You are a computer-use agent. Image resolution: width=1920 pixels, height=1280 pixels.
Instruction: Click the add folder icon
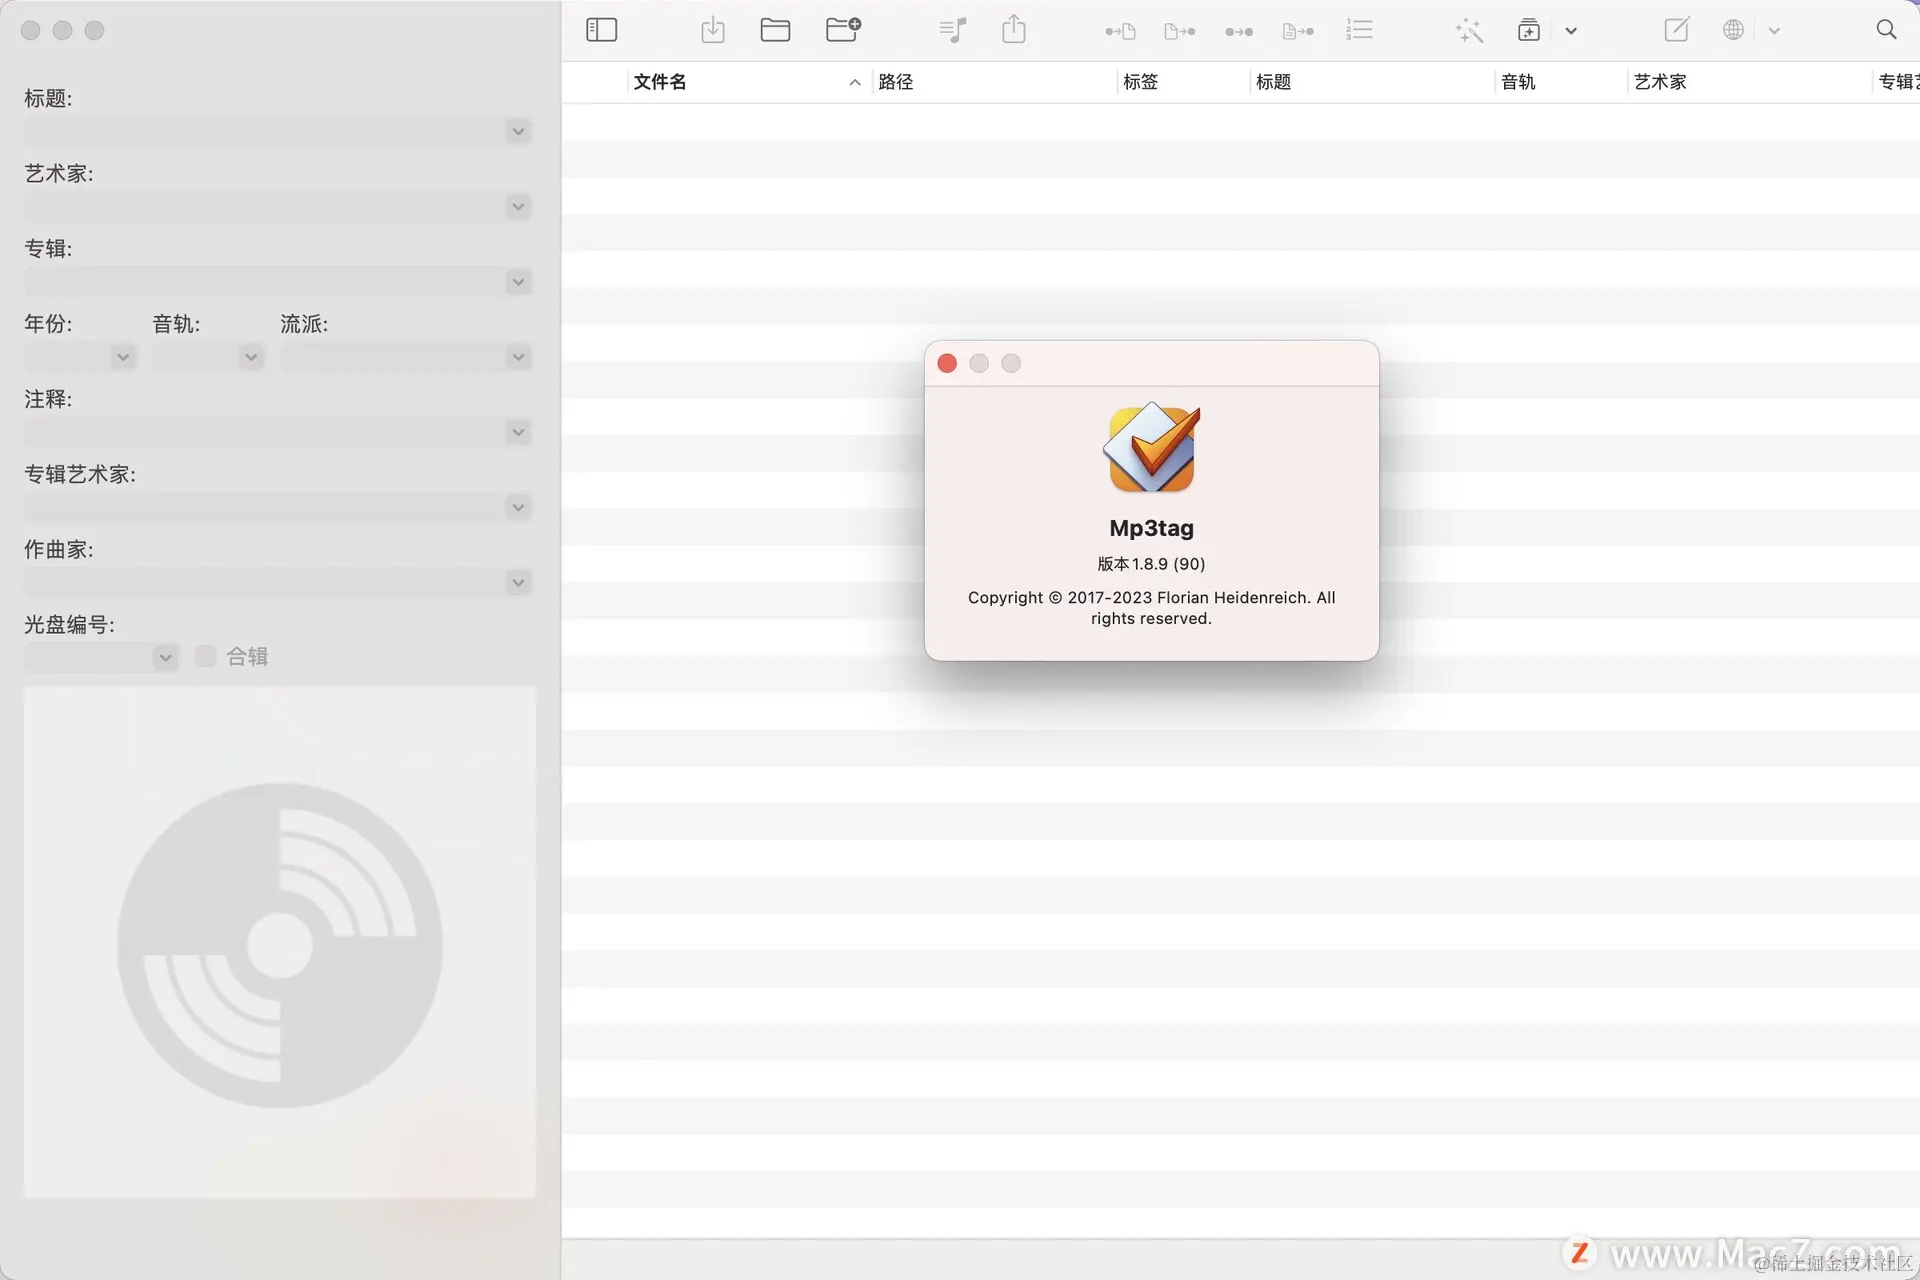[x=843, y=30]
